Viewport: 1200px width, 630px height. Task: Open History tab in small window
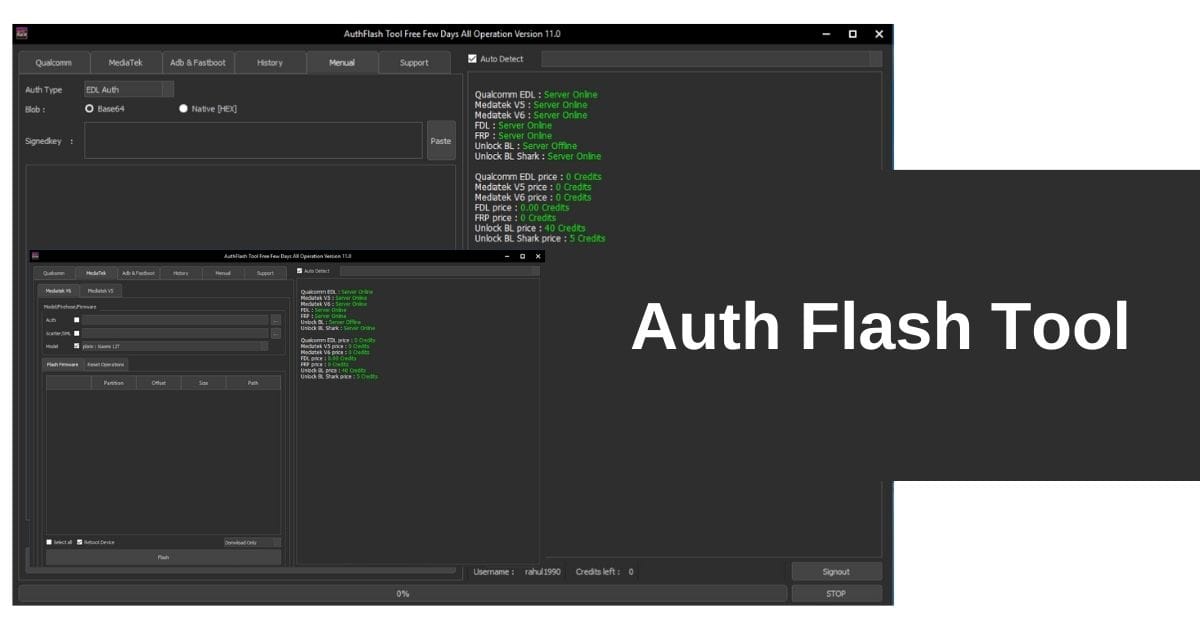click(x=181, y=273)
